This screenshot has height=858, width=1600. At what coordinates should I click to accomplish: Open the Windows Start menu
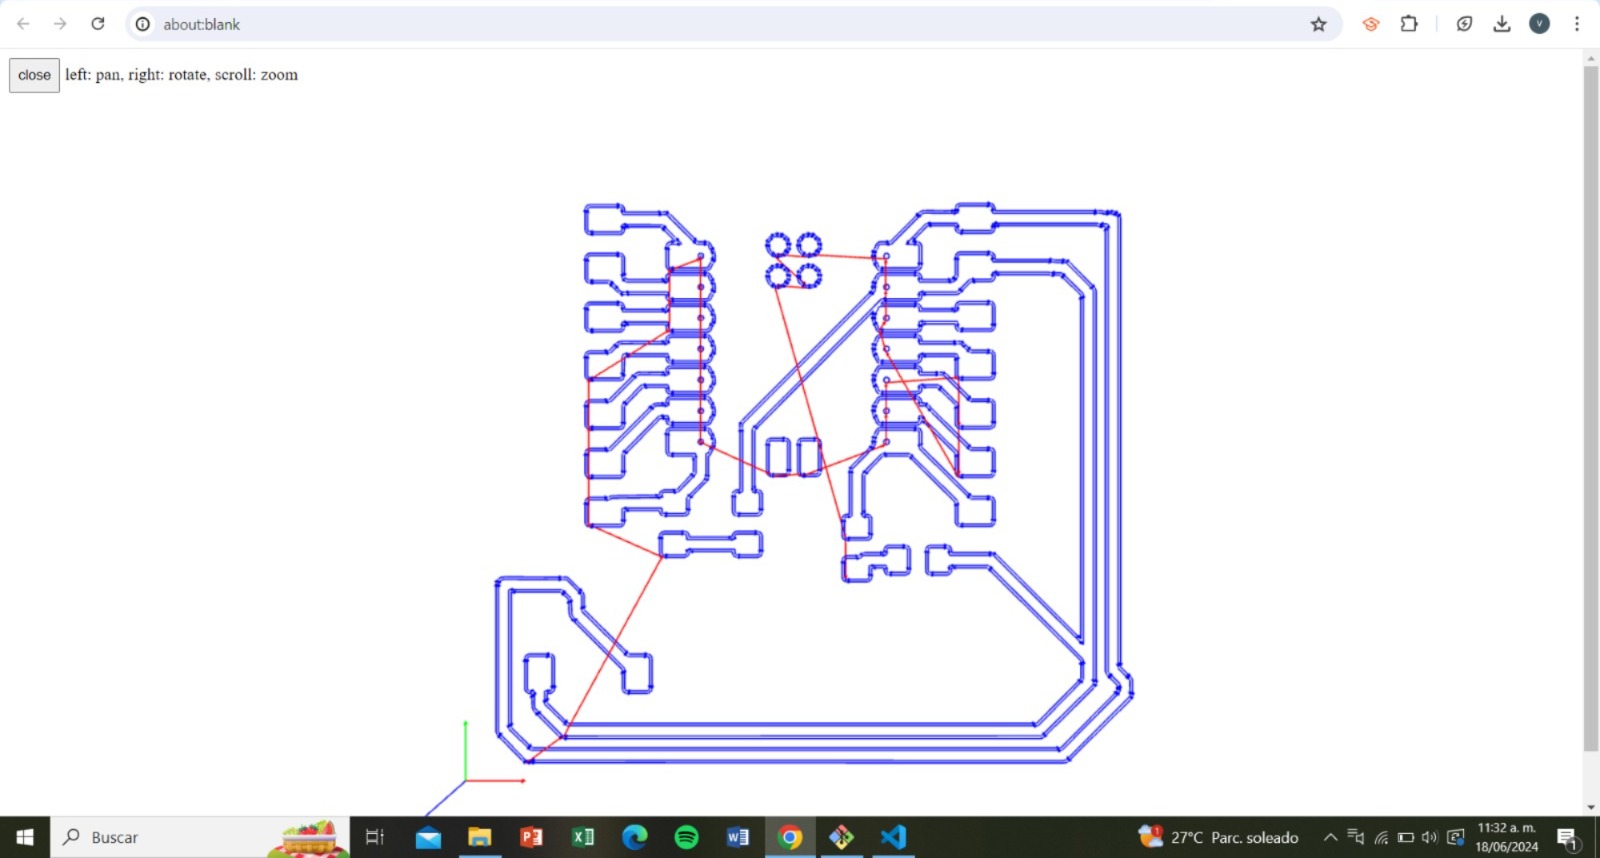25,837
